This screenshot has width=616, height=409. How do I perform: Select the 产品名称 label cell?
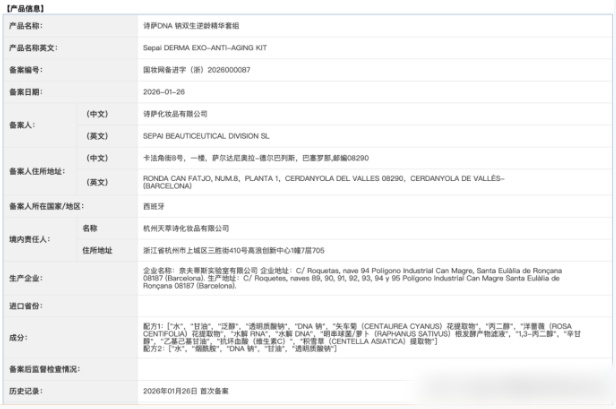[26, 26]
